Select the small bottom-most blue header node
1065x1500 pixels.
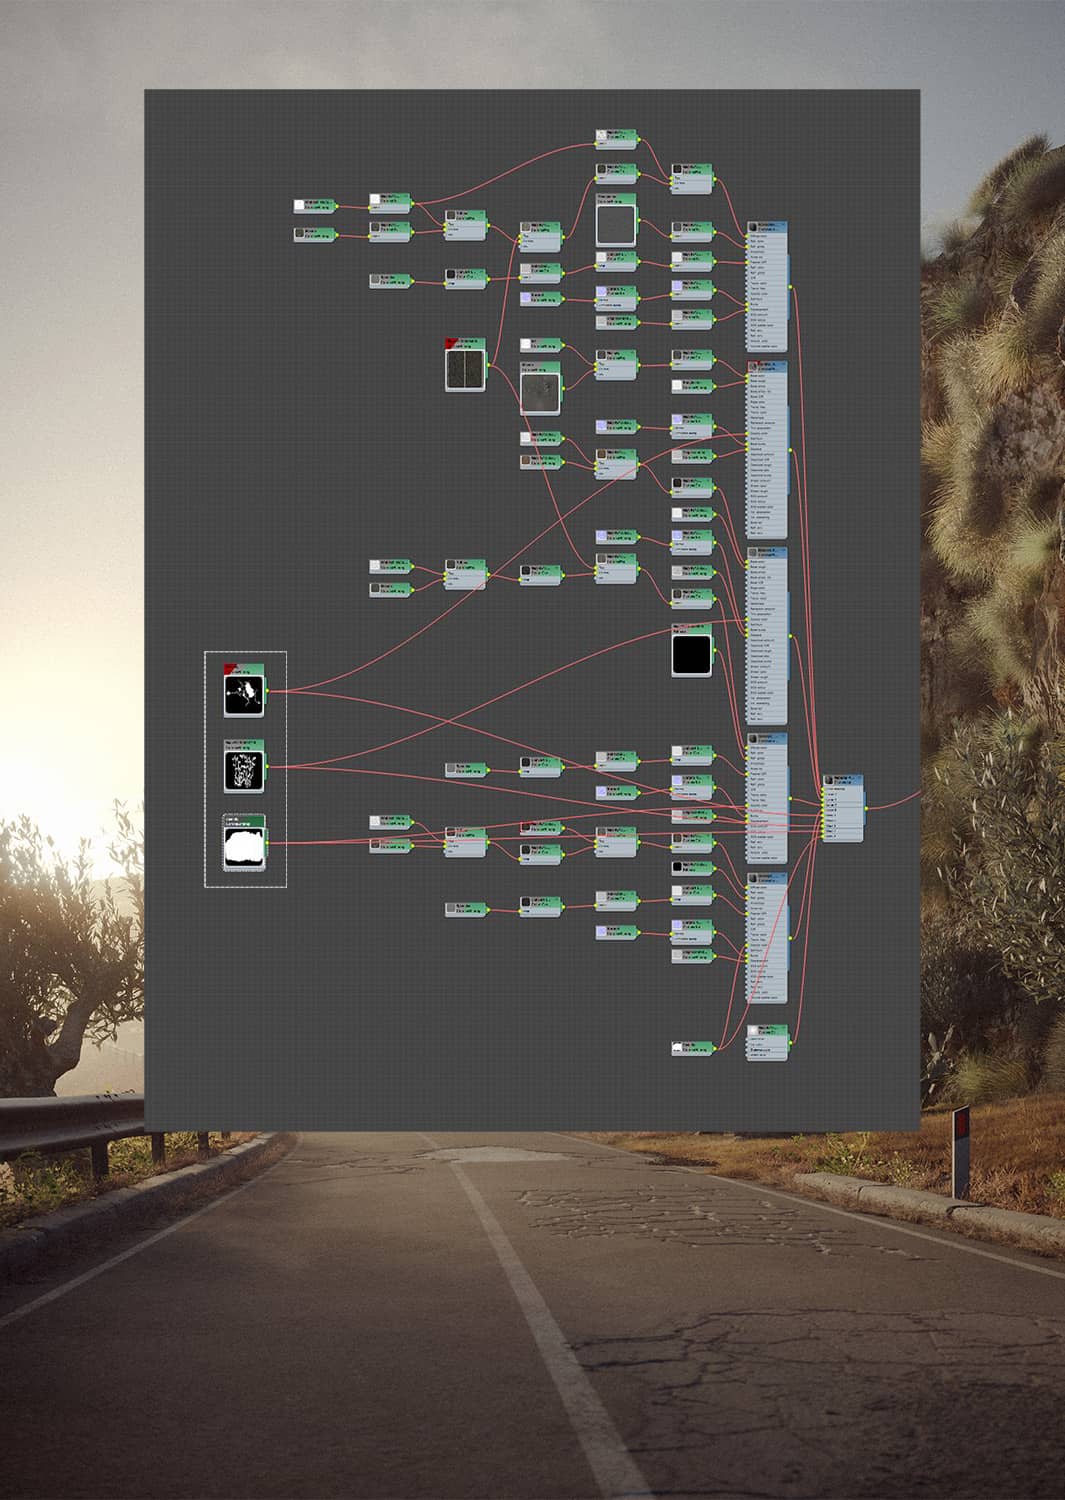pyautogui.click(x=767, y=1030)
